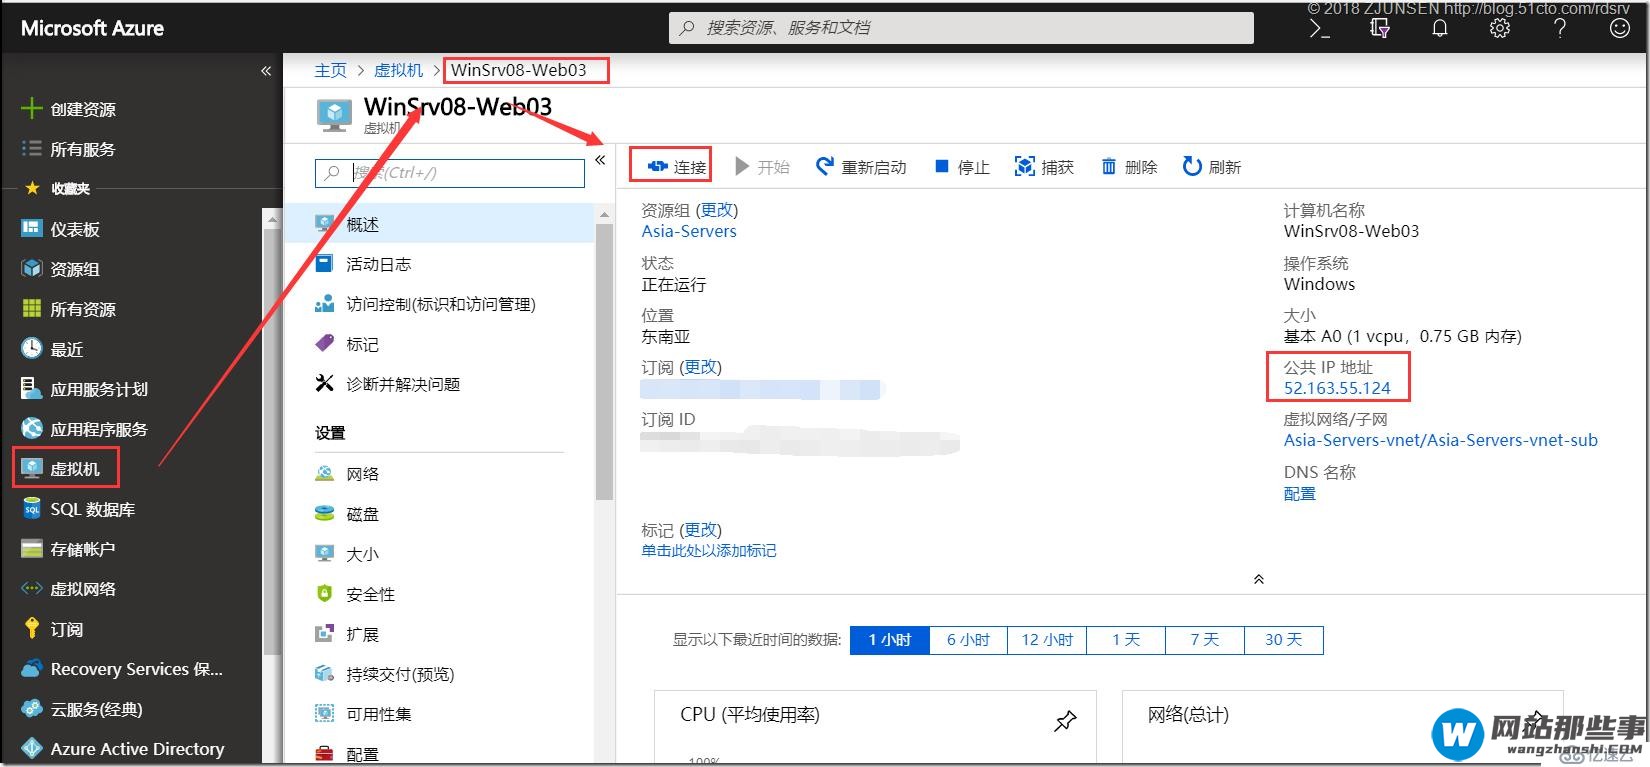Open the feedback smiley face
Screen dimensions: 1650x767
click(x=1620, y=29)
